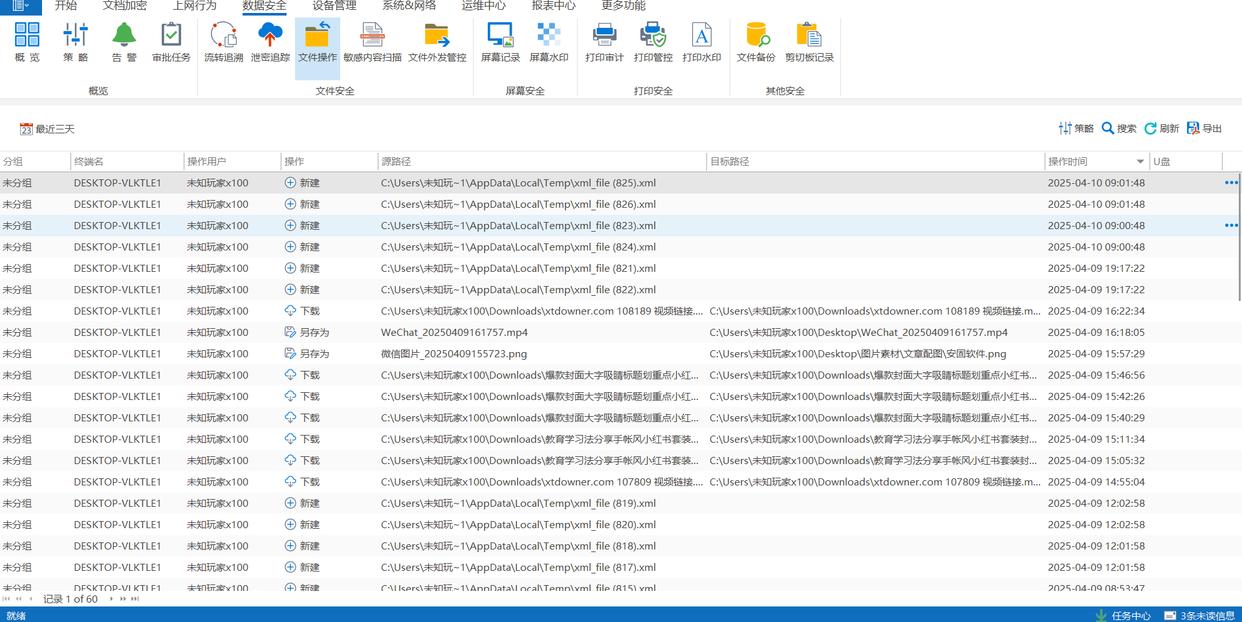Open the 最近三天 date range picker

click(47, 129)
